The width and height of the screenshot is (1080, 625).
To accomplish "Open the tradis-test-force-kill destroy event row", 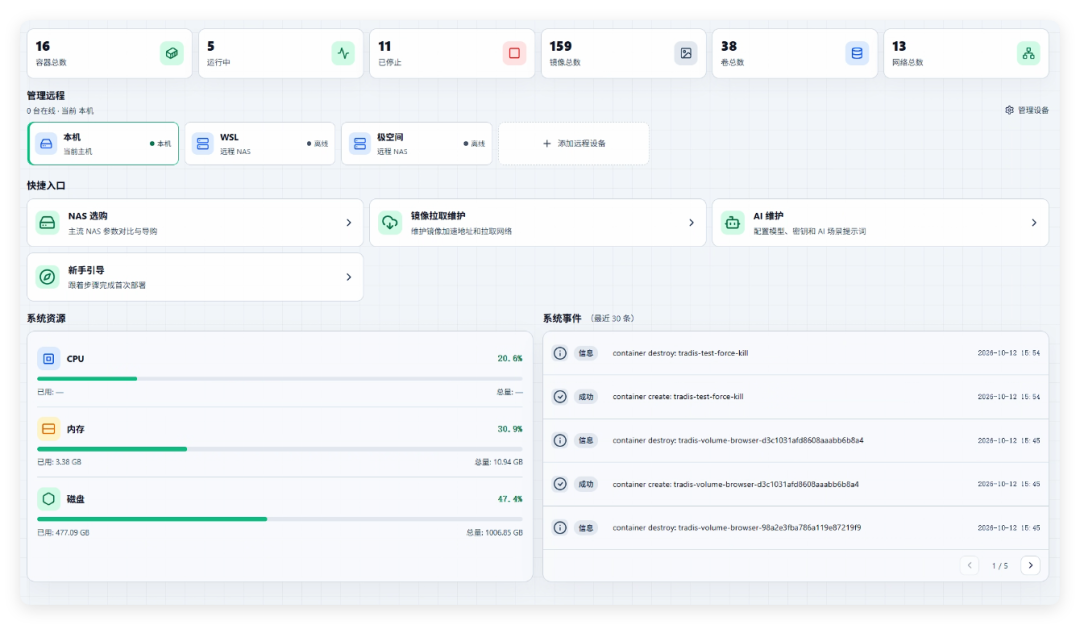I will click(796, 353).
